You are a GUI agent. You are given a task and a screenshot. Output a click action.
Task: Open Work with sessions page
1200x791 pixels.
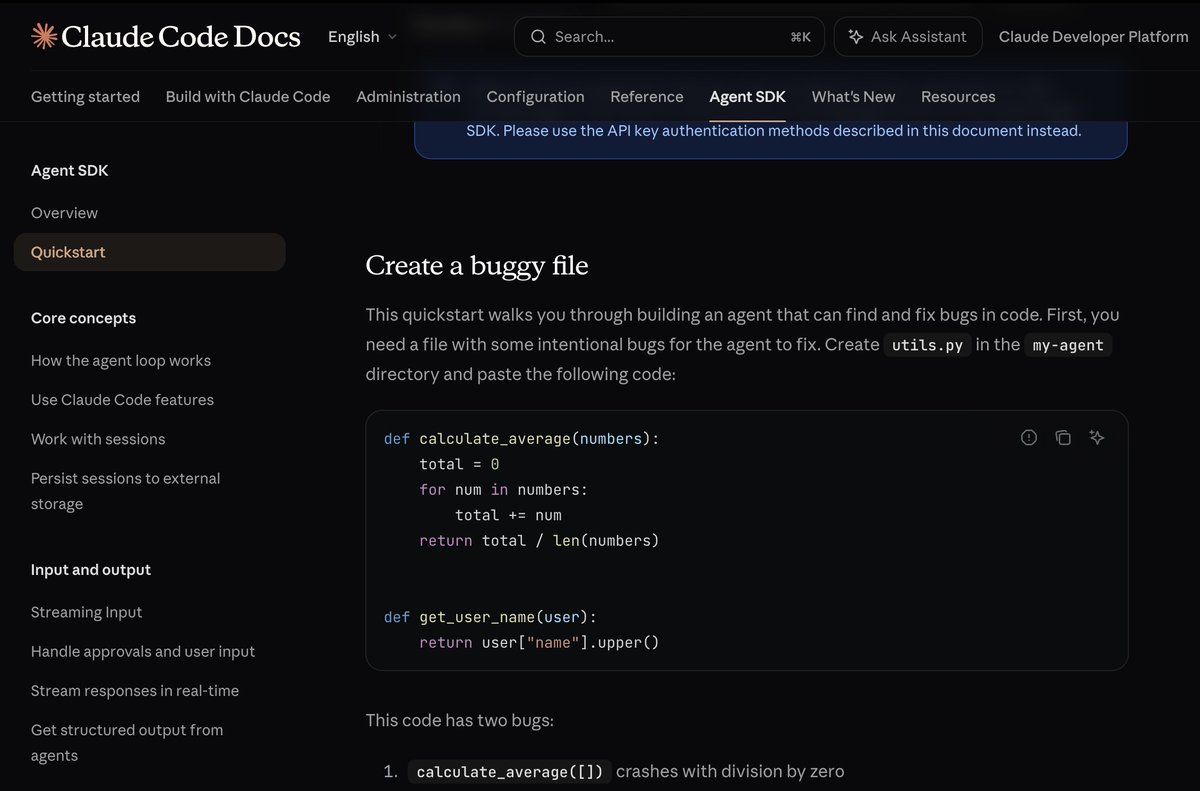click(x=98, y=439)
